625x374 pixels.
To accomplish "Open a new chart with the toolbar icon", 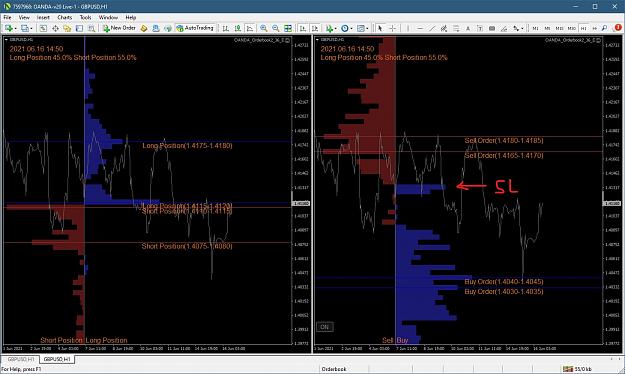I will pyautogui.click(x=8, y=28).
